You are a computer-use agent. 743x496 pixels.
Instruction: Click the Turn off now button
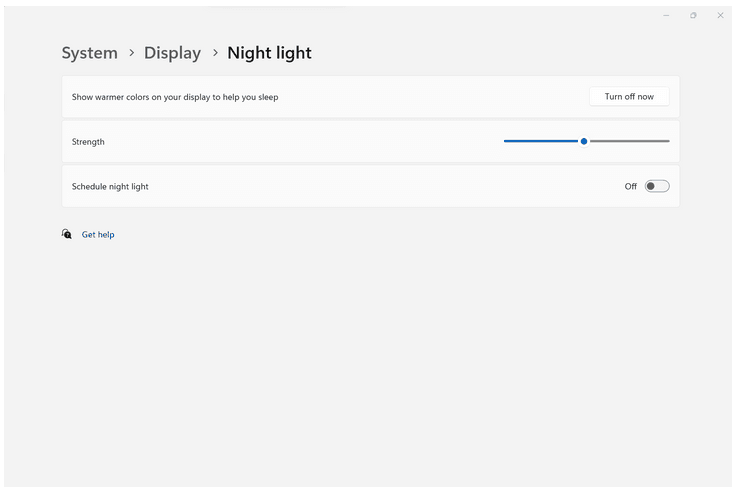pos(629,97)
